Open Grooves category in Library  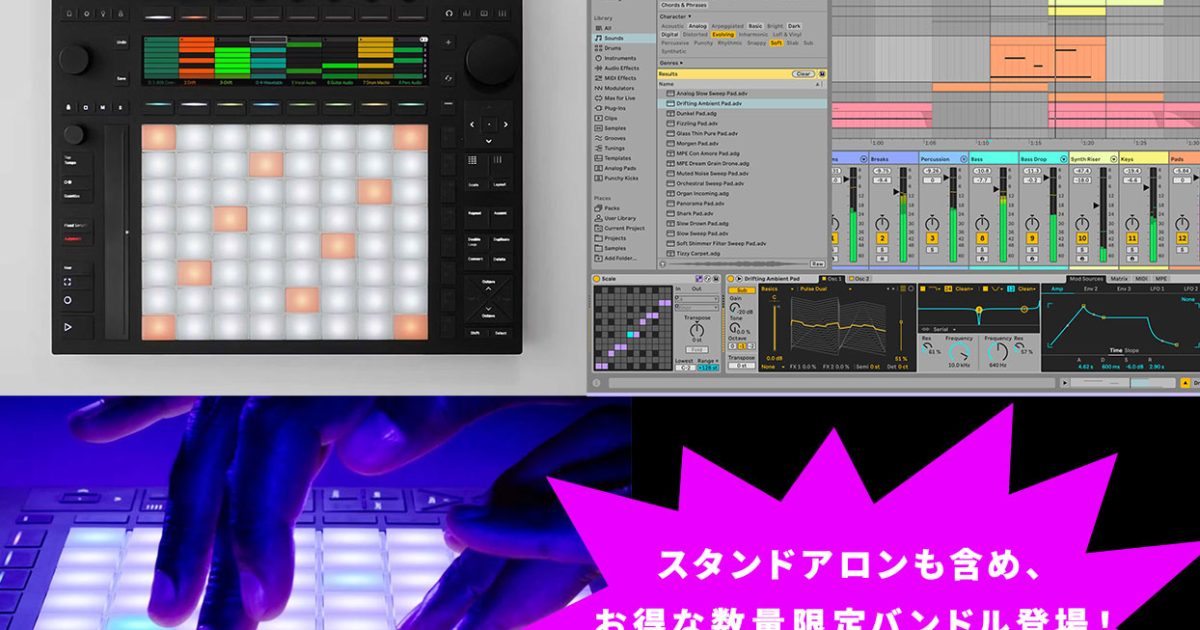point(614,138)
